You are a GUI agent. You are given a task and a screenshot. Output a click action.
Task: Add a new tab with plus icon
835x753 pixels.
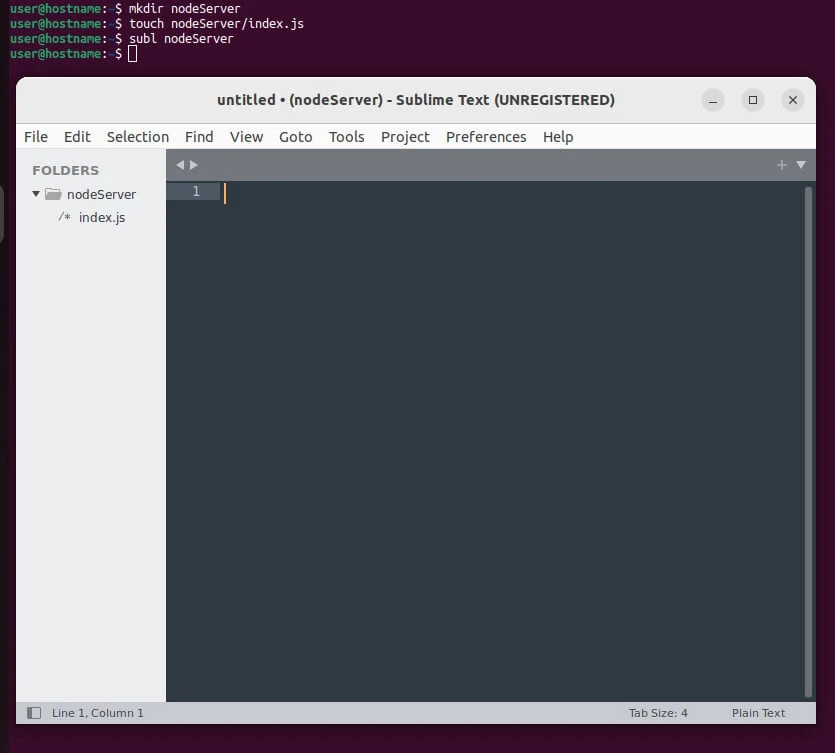(x=782, y=165)
